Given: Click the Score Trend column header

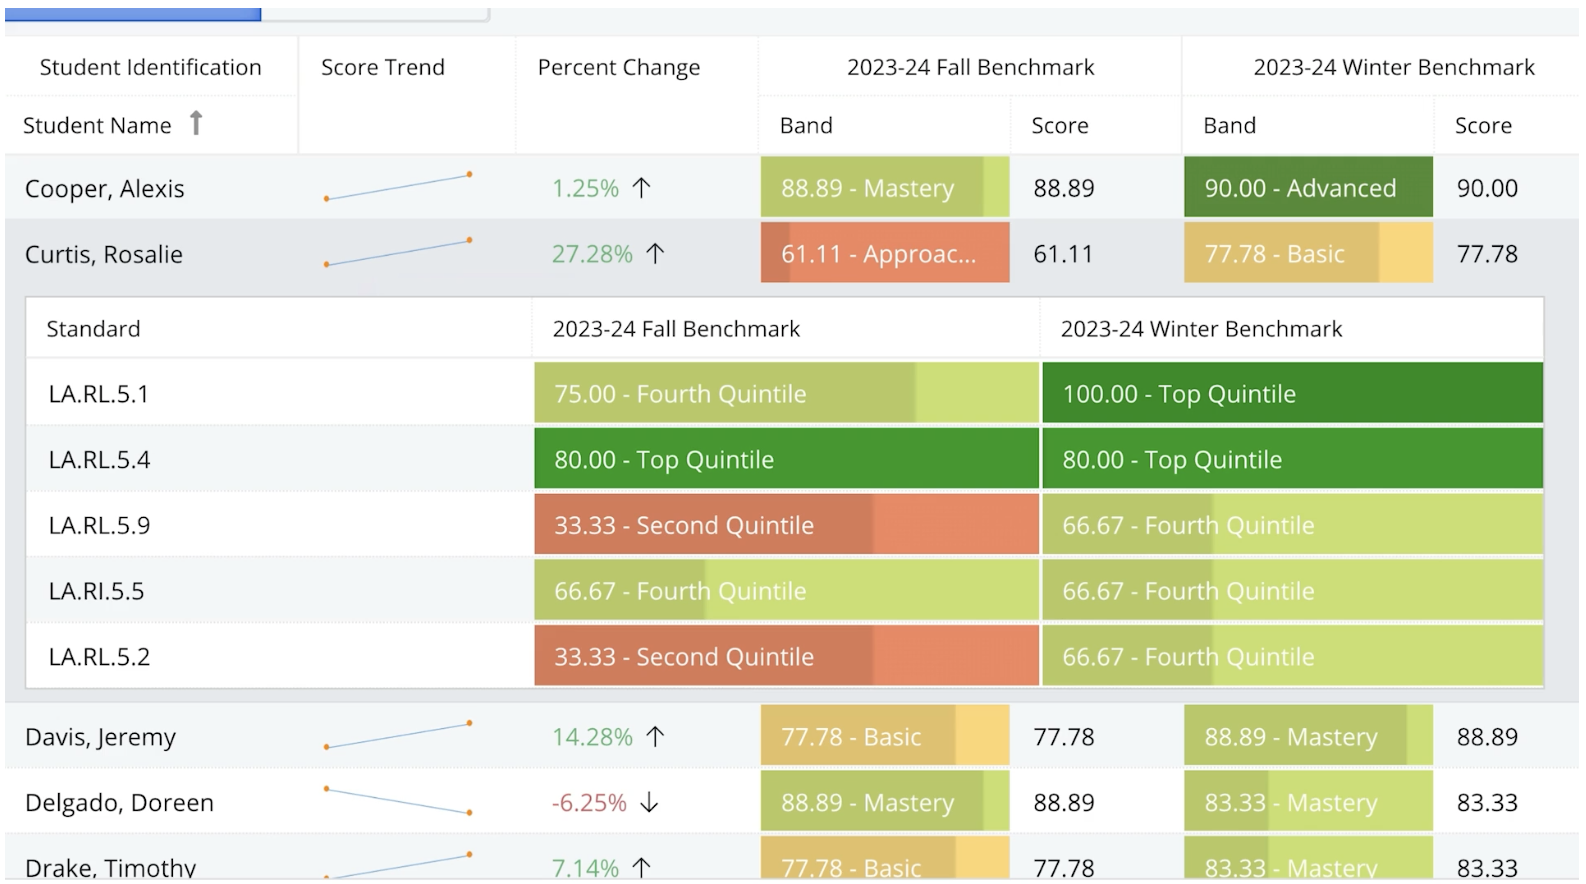Looking at the screenshot, I should (383, 67).
